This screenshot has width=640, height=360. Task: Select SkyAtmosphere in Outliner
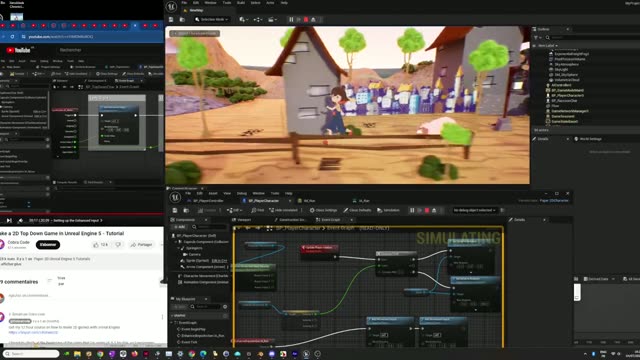(x=567, y=64)
